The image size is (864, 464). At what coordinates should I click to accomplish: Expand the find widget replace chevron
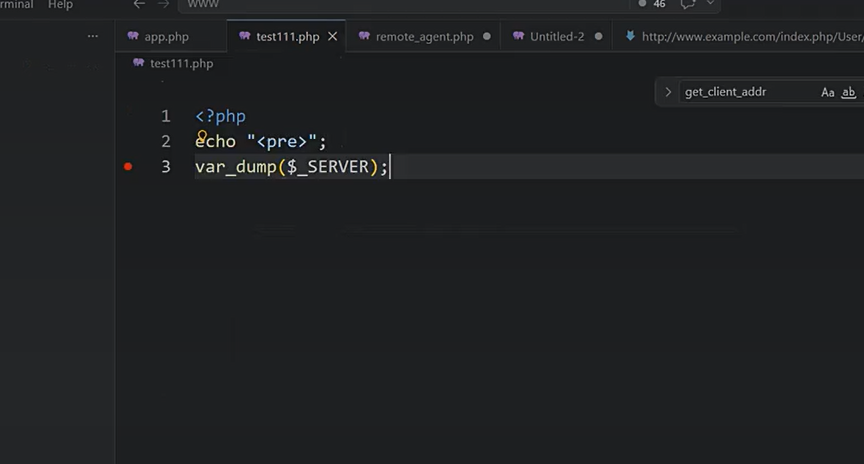[x=668, y=92]
